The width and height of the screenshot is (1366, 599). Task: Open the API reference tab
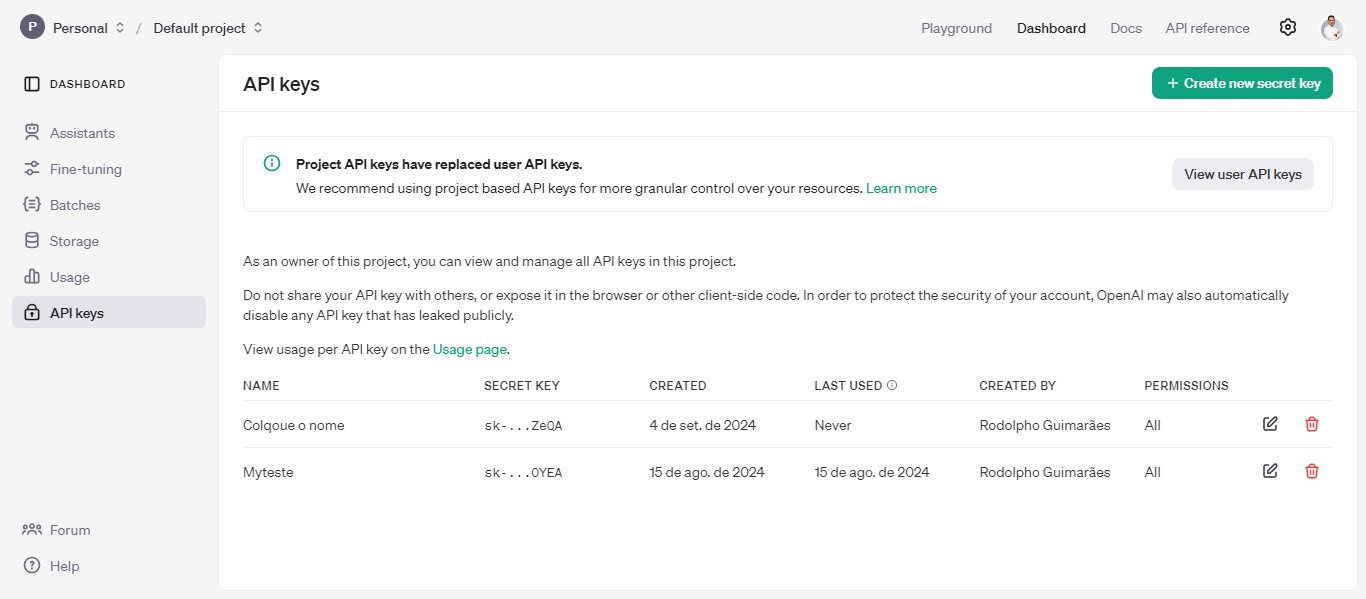click(x=1207, y=28)
